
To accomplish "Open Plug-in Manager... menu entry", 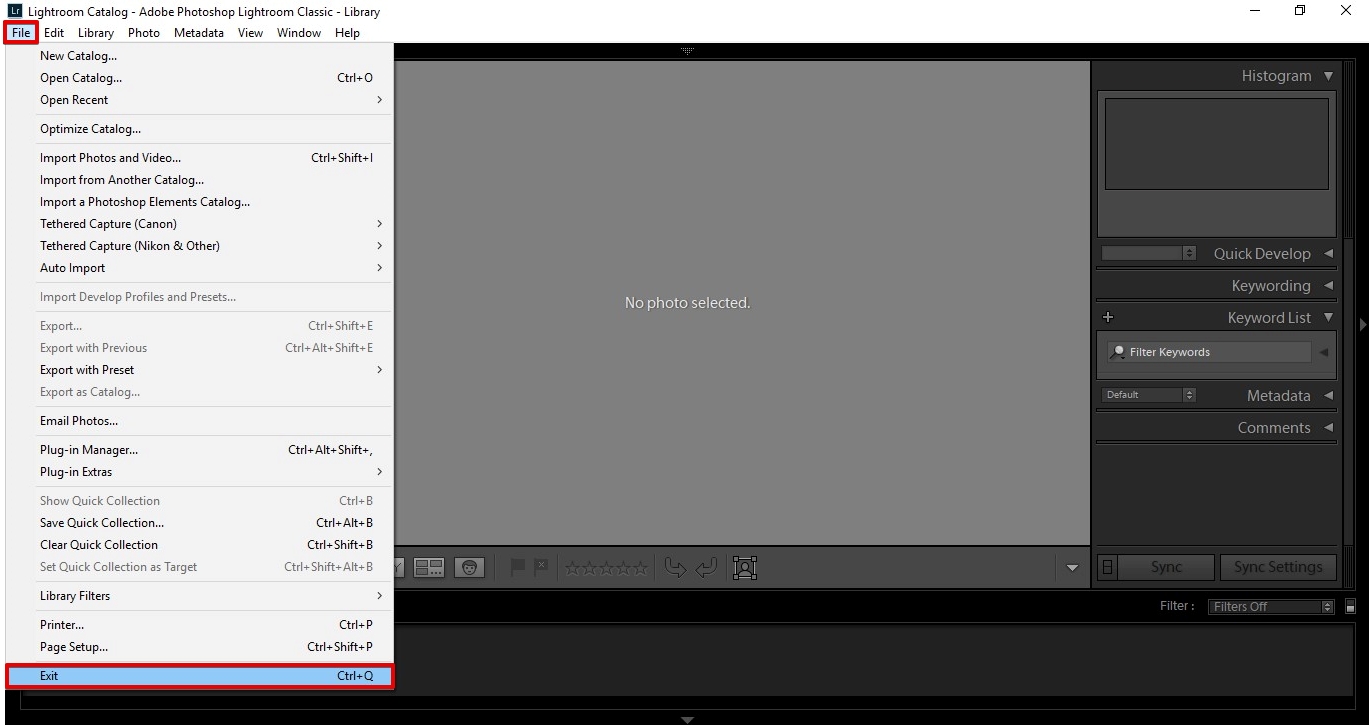I will coord(200,450).
